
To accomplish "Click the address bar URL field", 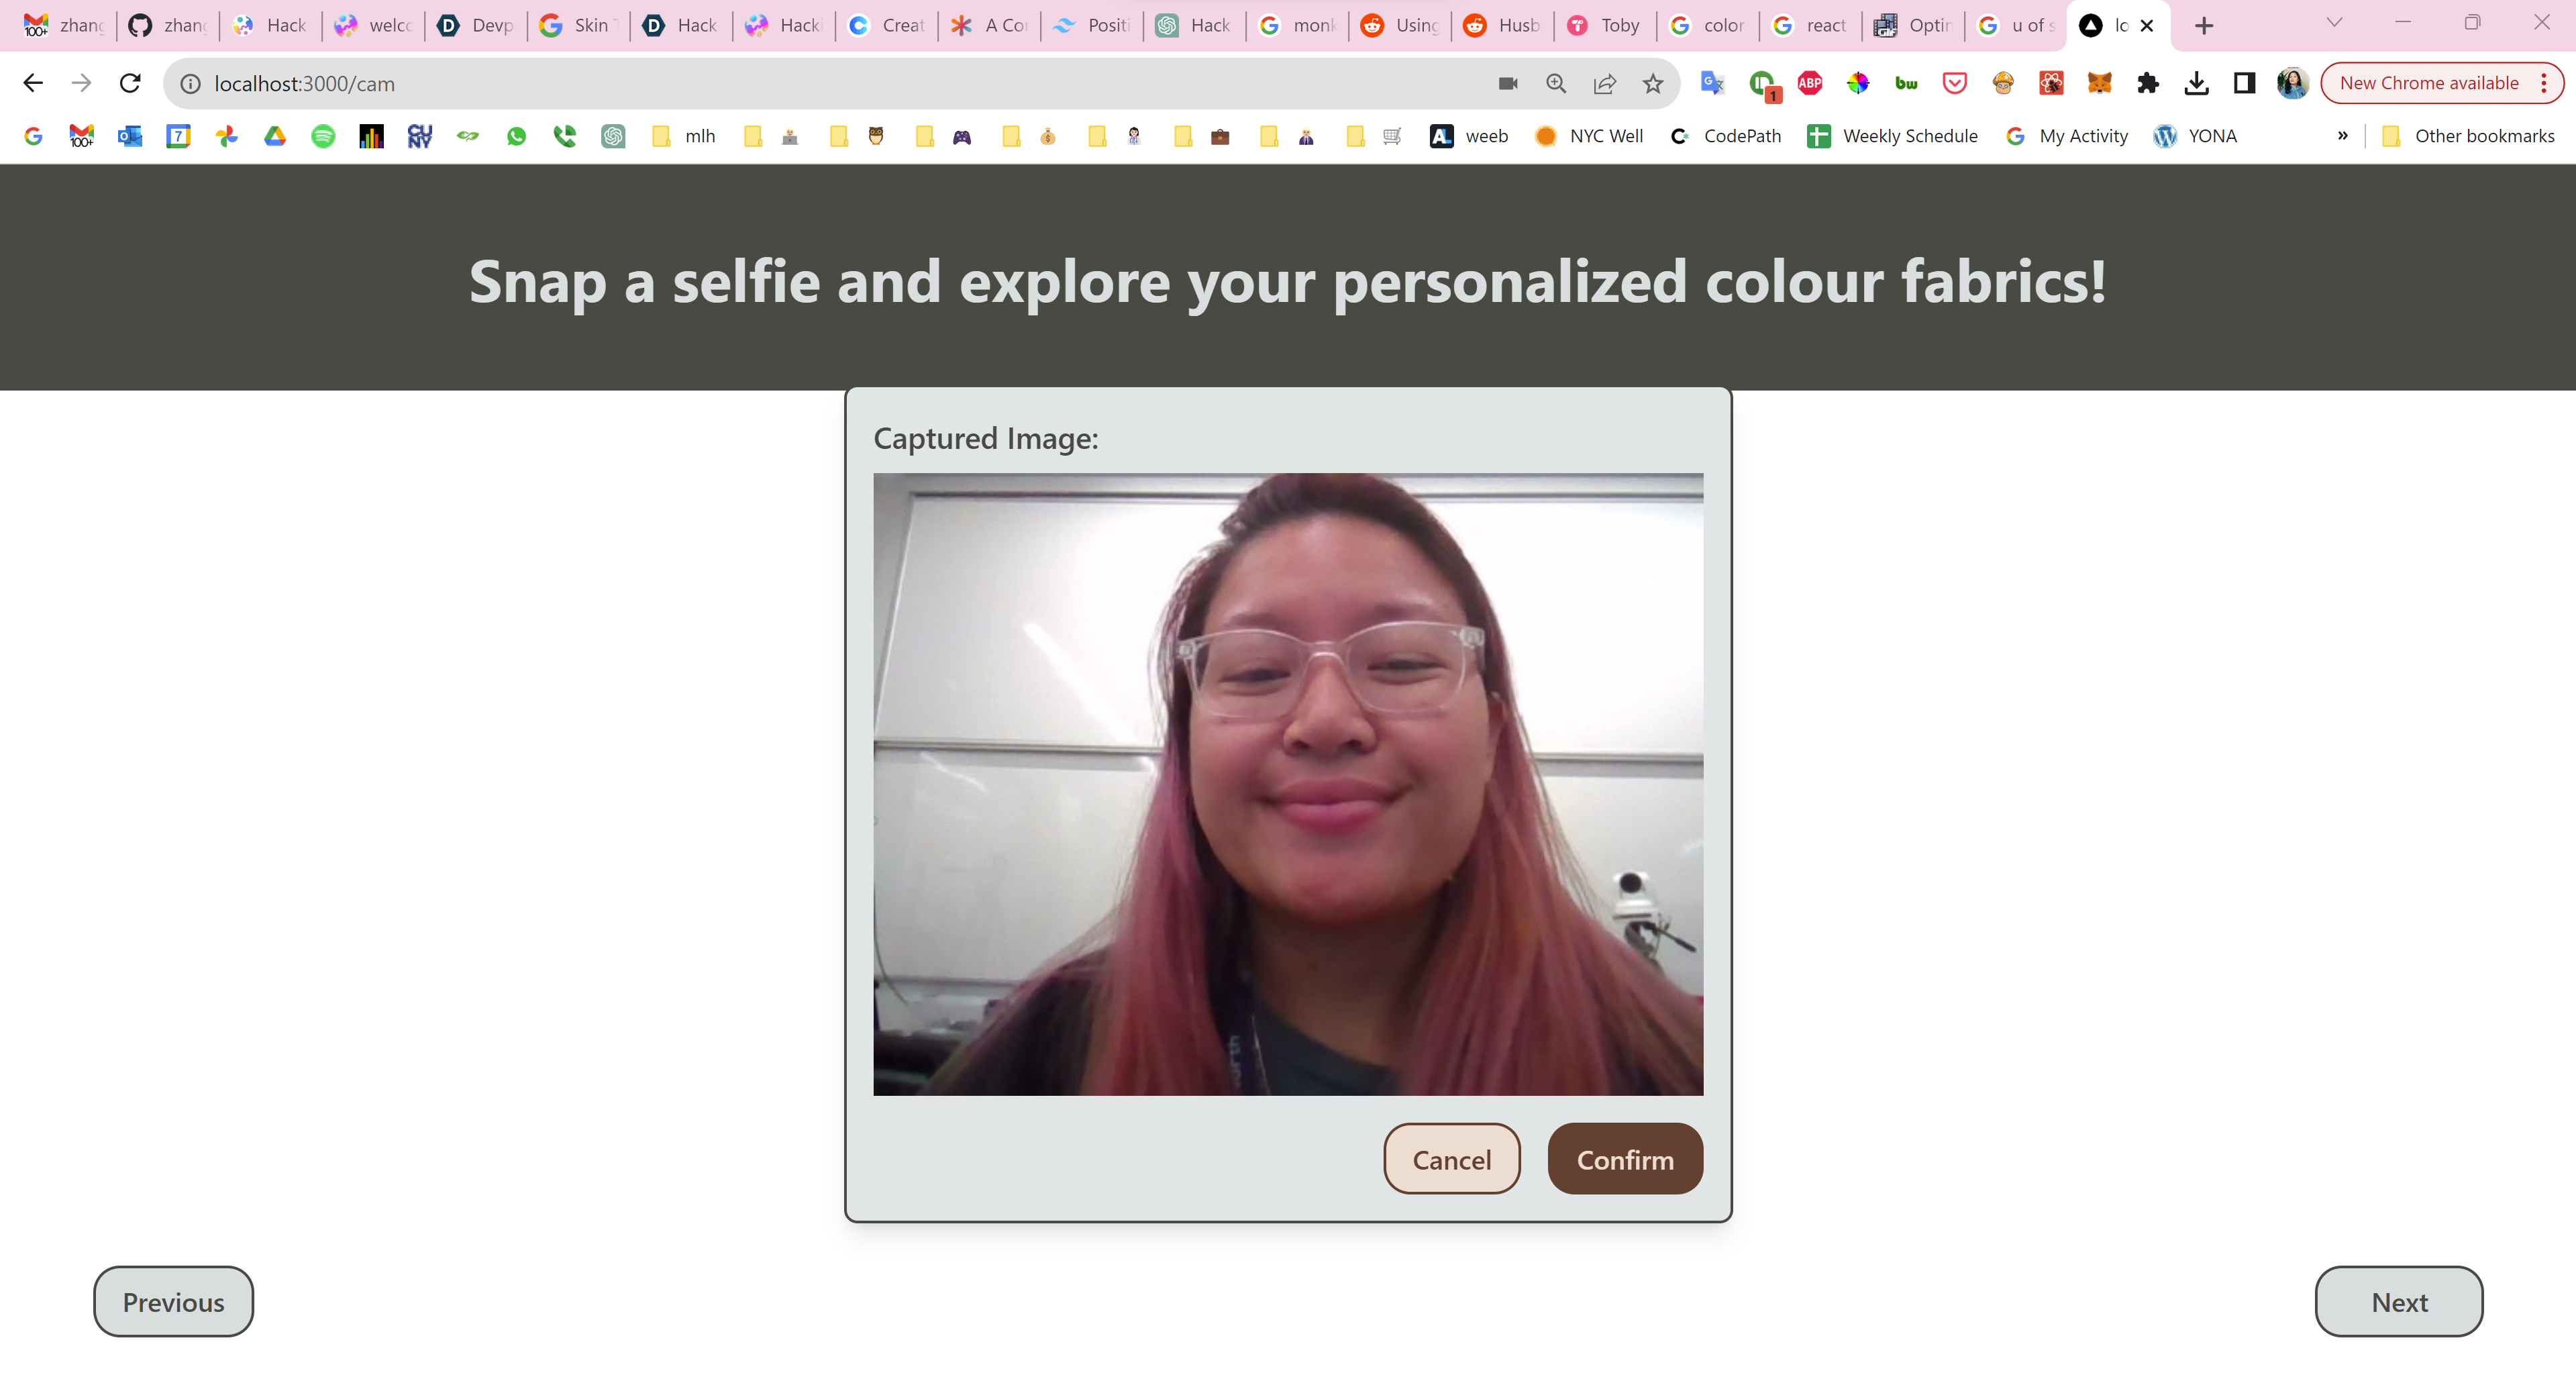I will tap(800, 83).
